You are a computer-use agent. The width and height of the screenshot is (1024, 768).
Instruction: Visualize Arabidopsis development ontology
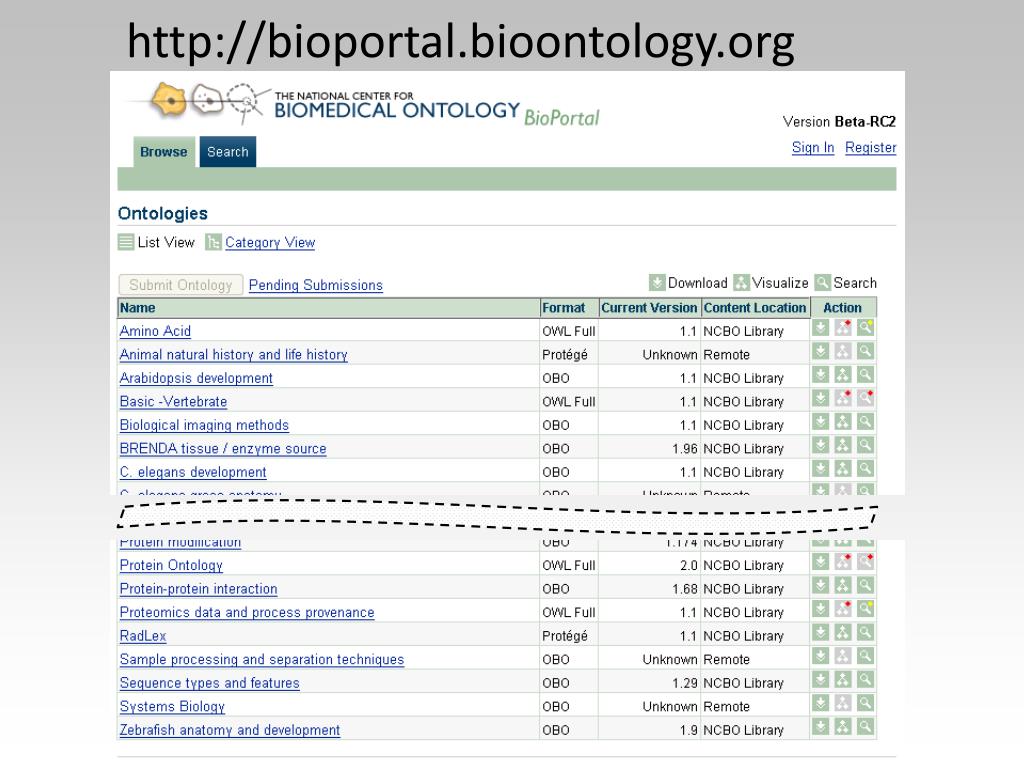coord(843,375)
